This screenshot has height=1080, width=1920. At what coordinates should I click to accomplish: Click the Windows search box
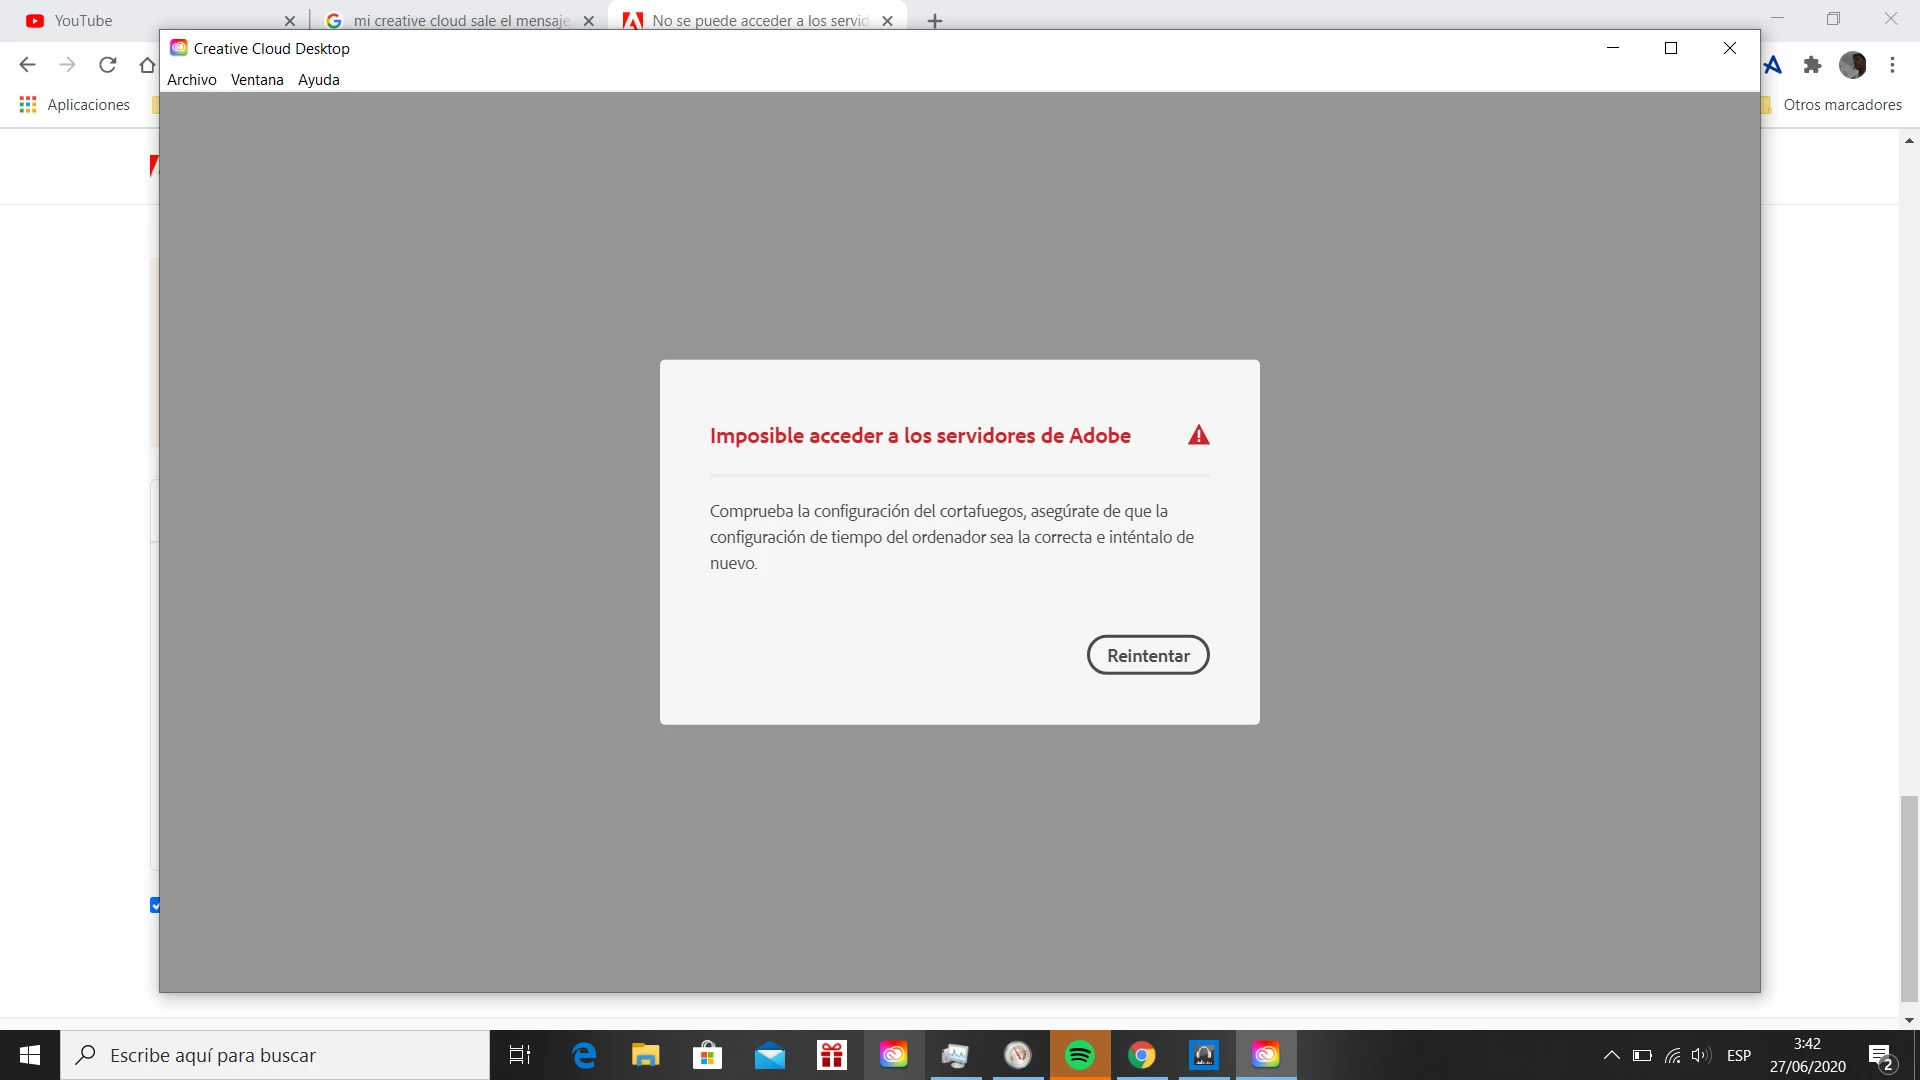tap(275, 1055)
